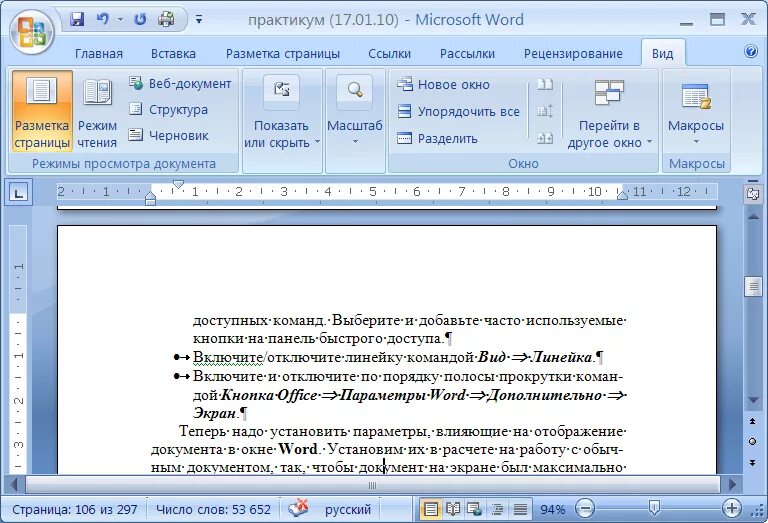Click the reset window position icon
The height and width of the screenshot is (523, 768).
[x=545, y=138]
